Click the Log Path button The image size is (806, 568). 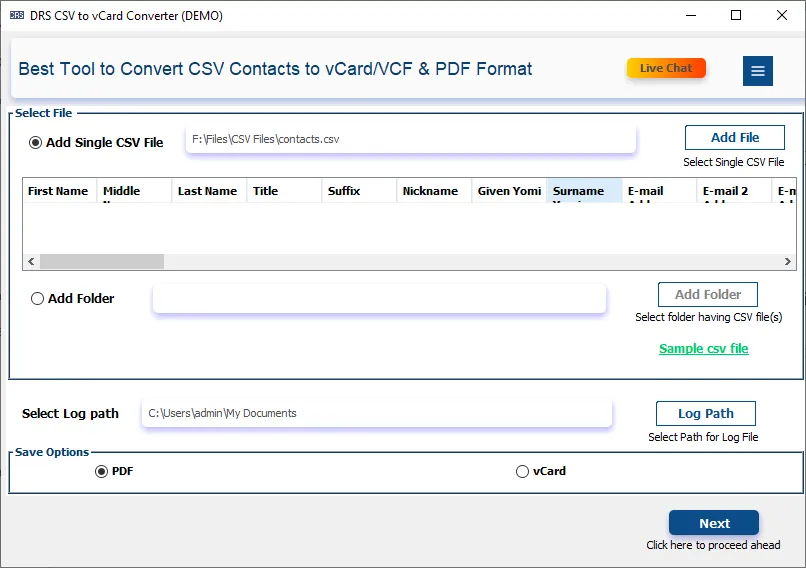(706, 413)
